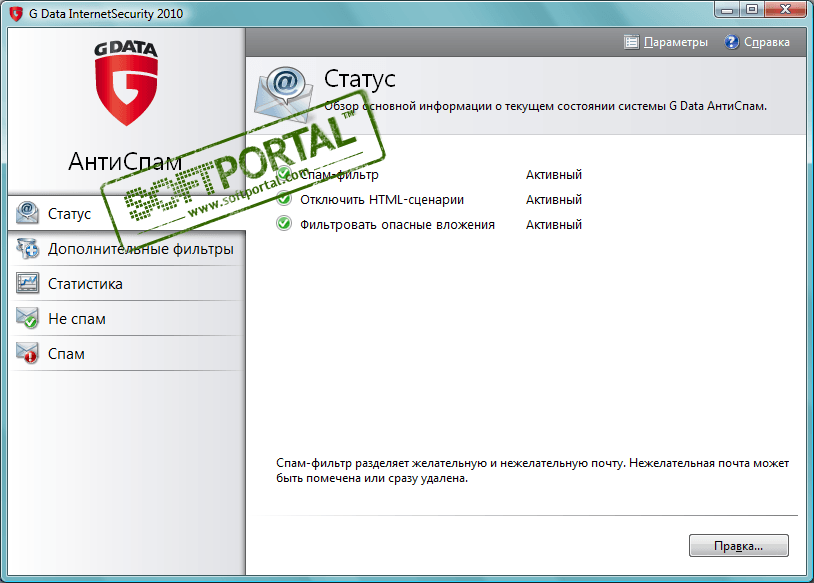Click the green check beside Спам-фильтр
Screen dimensions: 814x583
pos(284,174)
